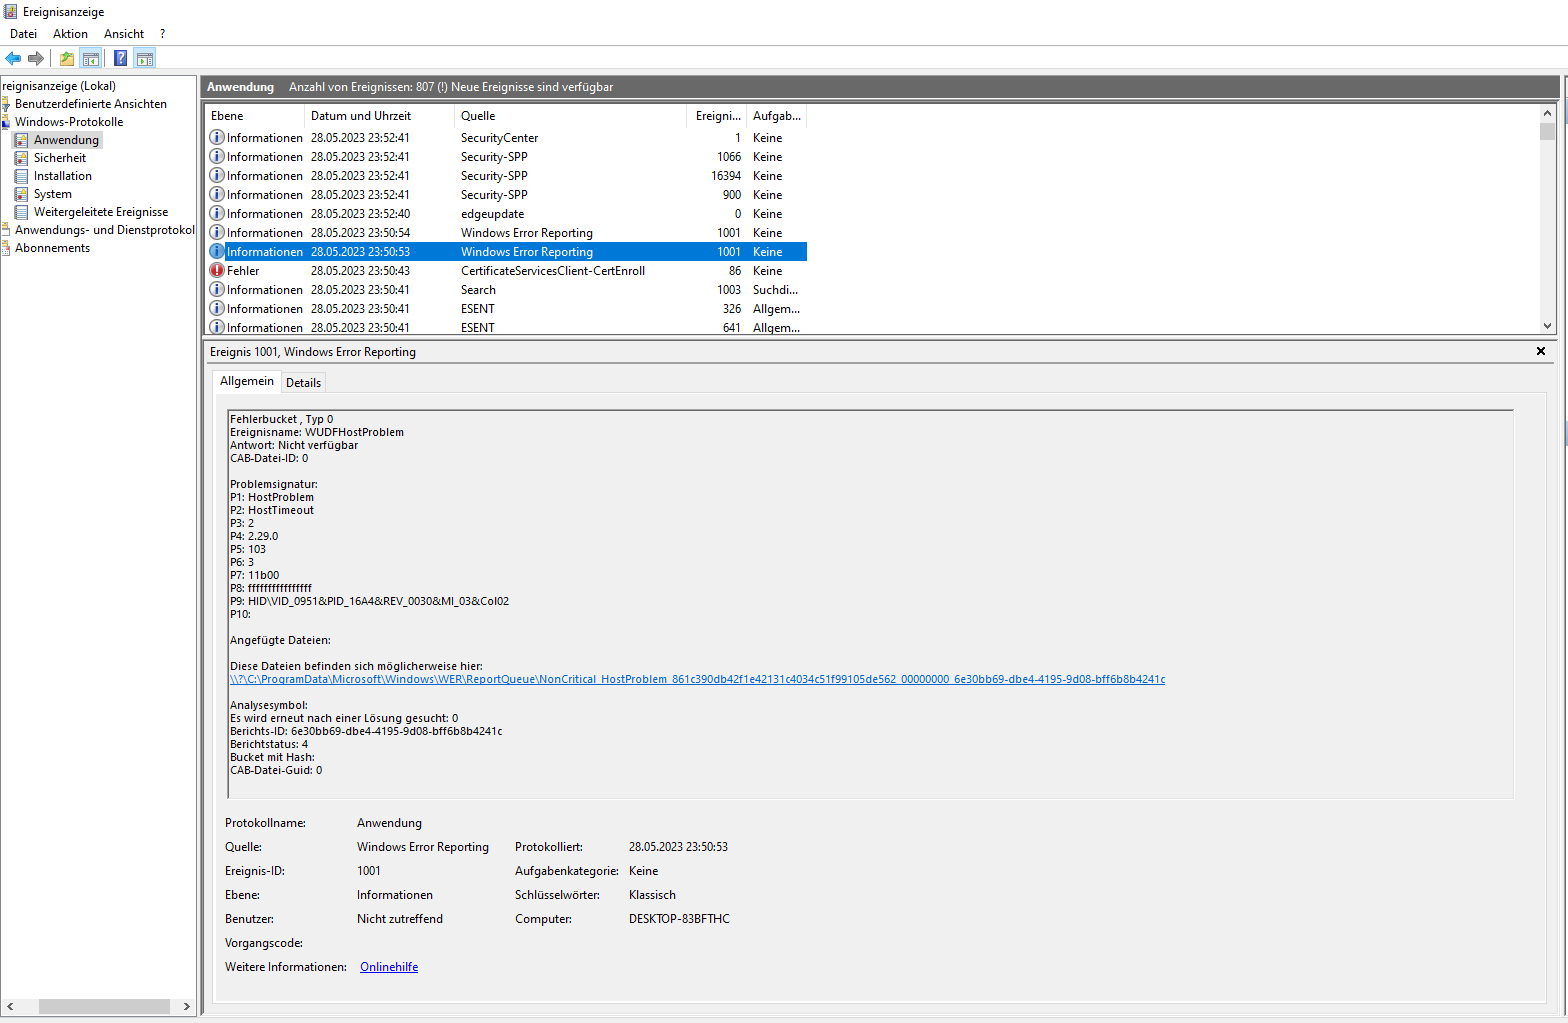
Task: Click left pane horizontal scrollbar left arrow
Action: pyautogui.click(x=10, y=1006)
